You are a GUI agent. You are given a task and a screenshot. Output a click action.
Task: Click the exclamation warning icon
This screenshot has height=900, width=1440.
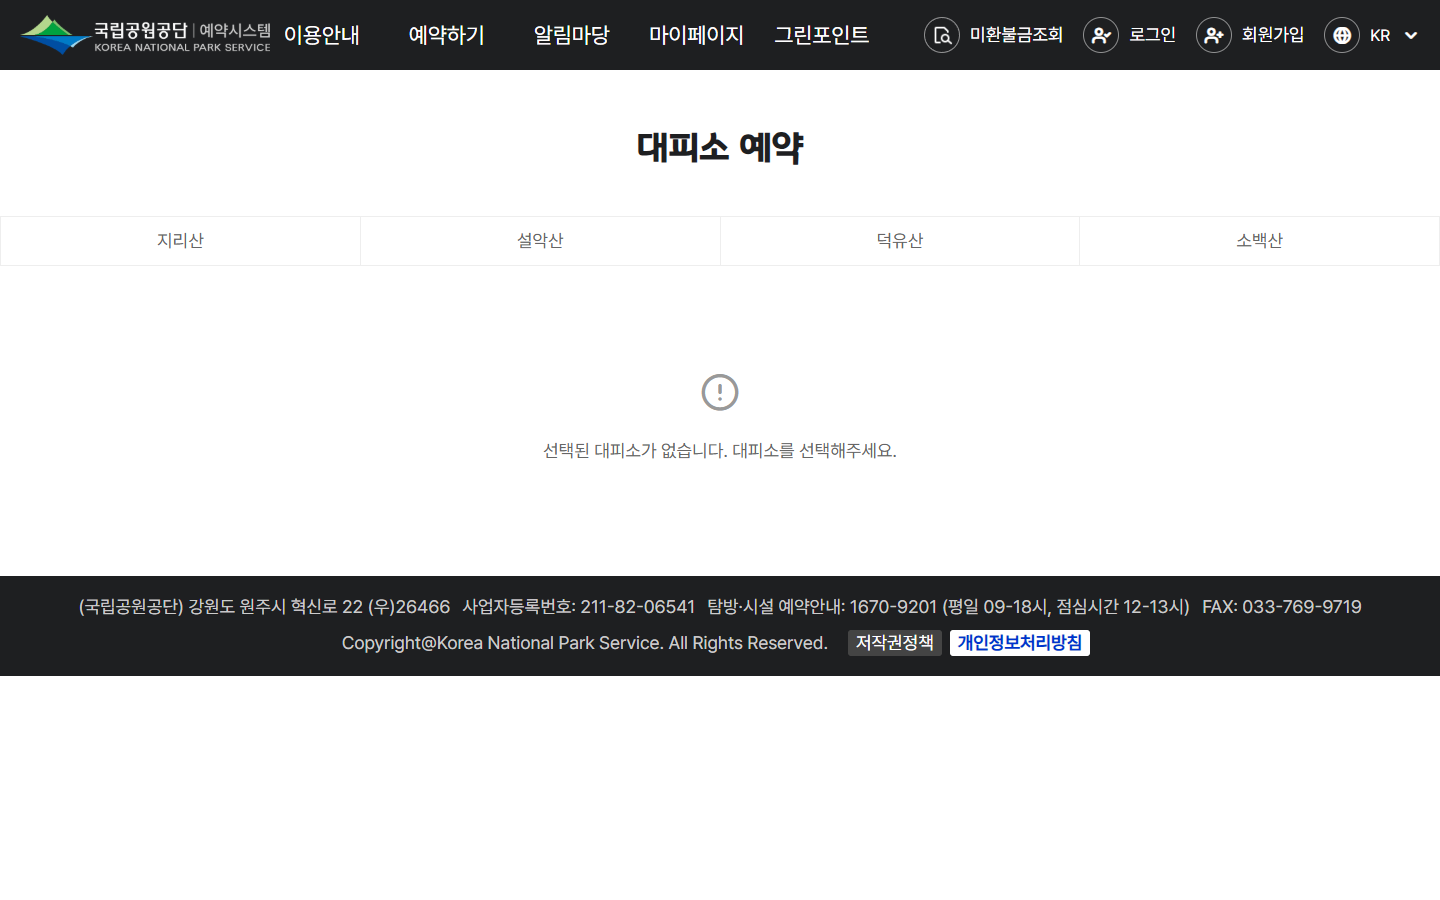(x=720, y=392)
